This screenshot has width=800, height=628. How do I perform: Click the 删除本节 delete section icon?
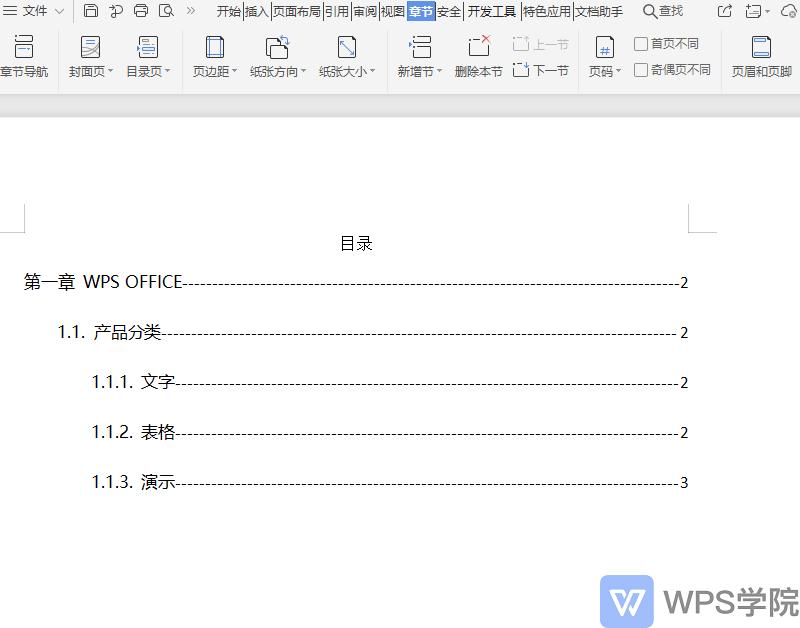click(x=477, y=55)
